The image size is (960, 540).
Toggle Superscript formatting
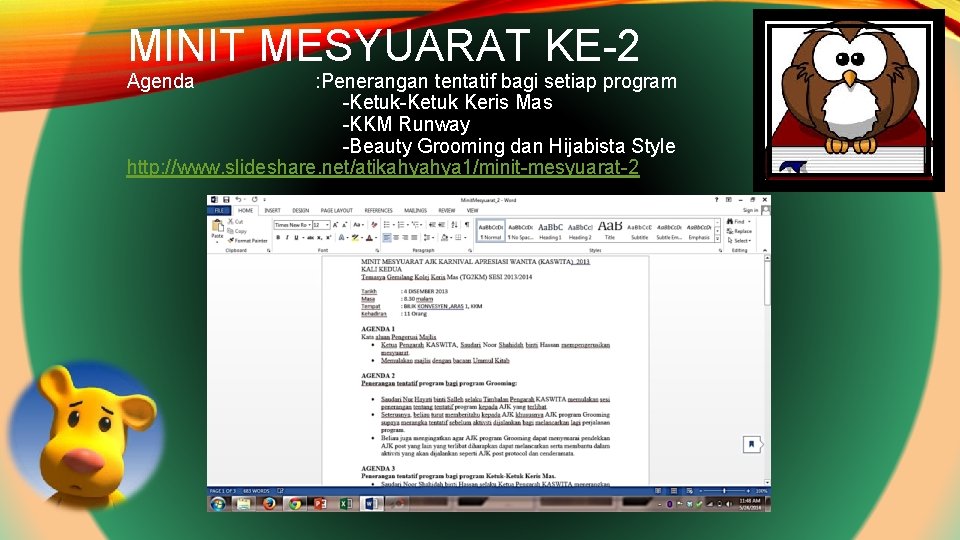point(329,238)
